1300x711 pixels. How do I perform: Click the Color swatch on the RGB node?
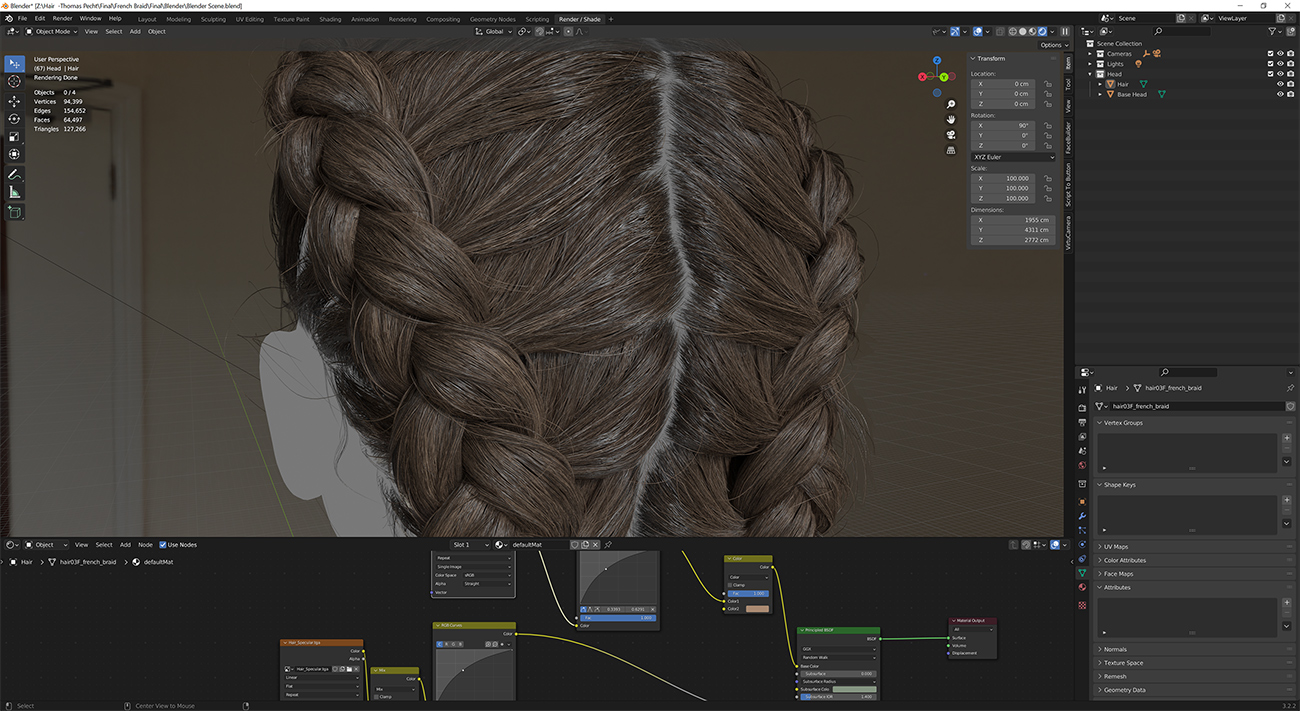point(758,607)
